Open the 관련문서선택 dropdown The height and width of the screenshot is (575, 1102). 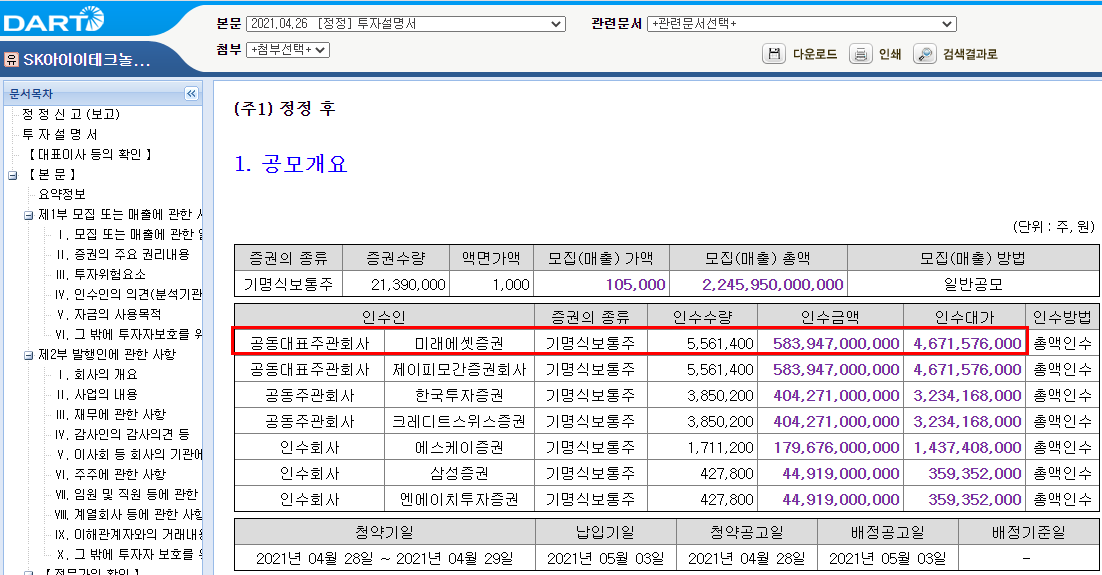pyautogui.click(x=801, y=24)
